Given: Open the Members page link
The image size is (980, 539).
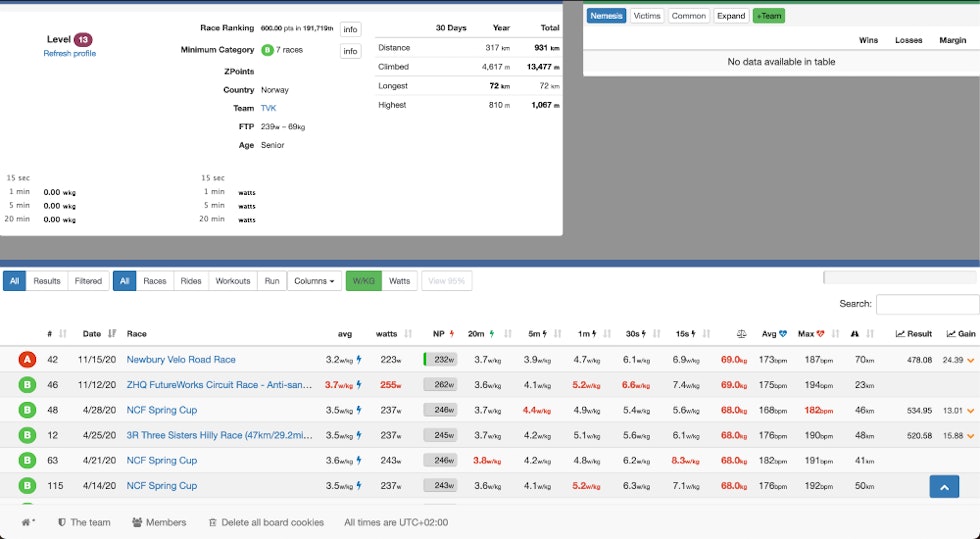Looking at the screenshot, I should [x=159, y=522].
